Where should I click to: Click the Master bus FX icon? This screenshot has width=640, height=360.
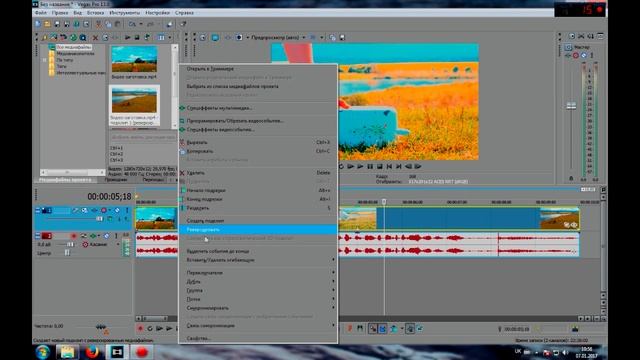point(568,55)
